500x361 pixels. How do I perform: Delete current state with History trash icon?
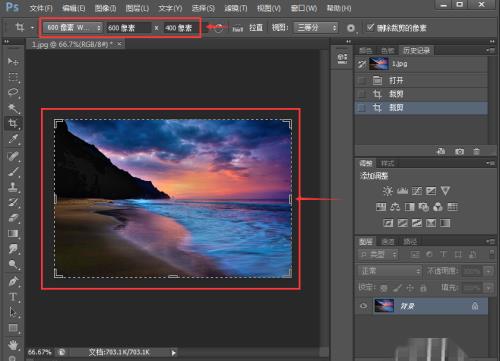[477, 152]
